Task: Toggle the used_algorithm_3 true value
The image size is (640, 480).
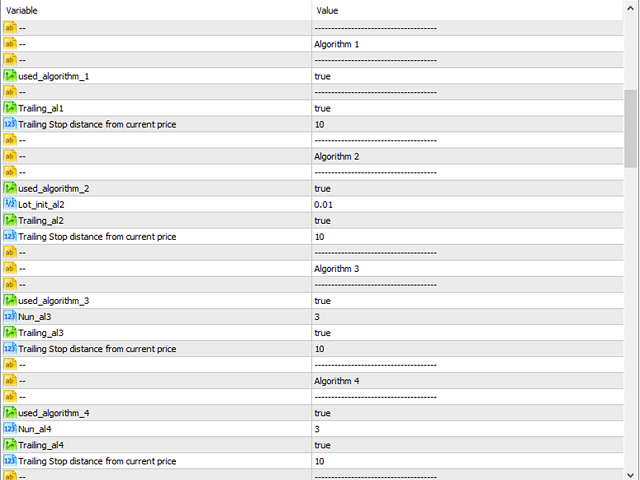Action: 468,301
